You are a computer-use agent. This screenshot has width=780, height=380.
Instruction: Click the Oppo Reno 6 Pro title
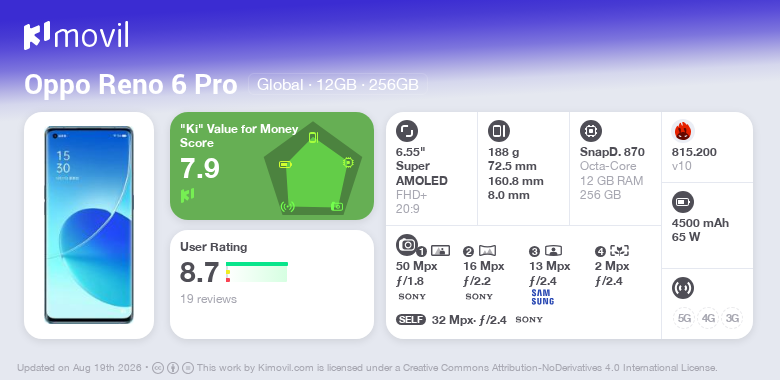point(131,85)
